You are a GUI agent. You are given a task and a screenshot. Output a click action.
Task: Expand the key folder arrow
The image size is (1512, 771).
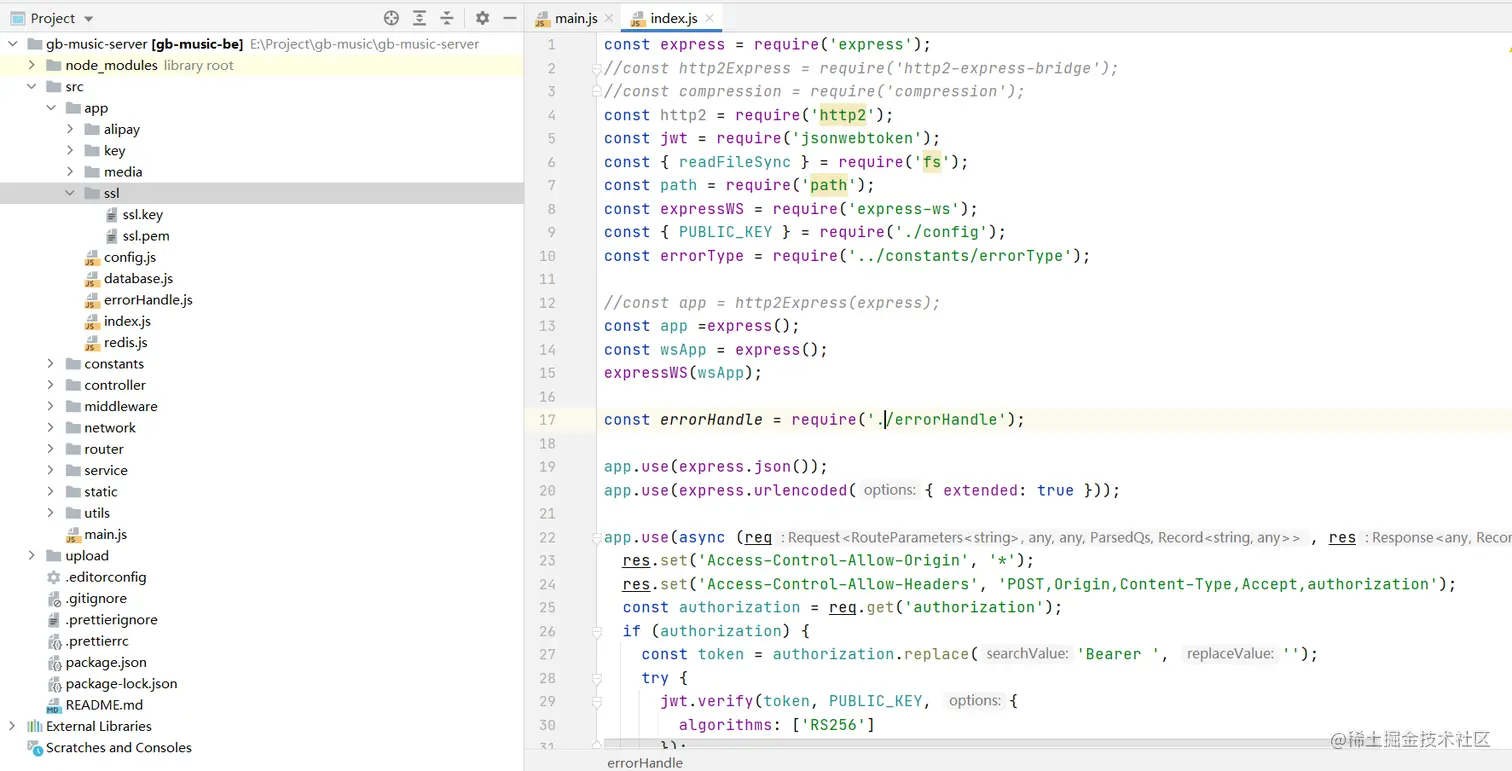pyautogui.click(x=70, y=151)
